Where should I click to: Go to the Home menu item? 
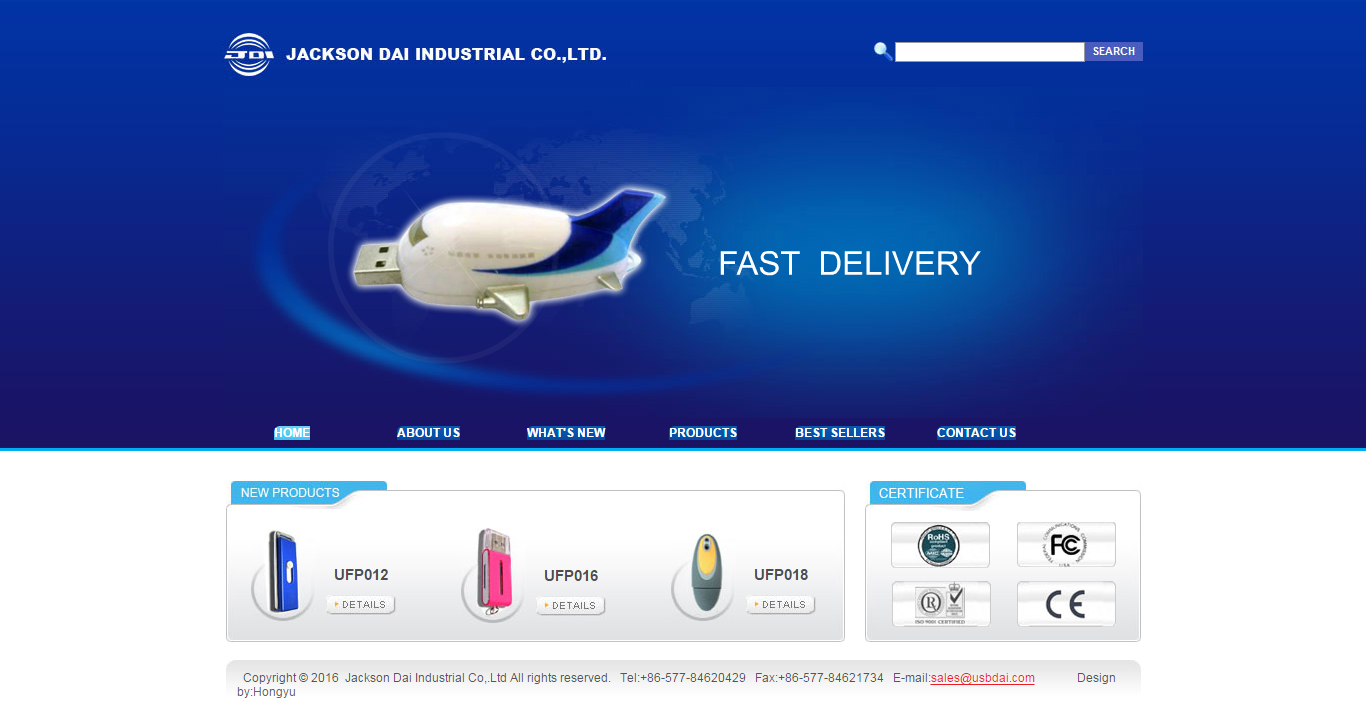(x=292, y=433)
